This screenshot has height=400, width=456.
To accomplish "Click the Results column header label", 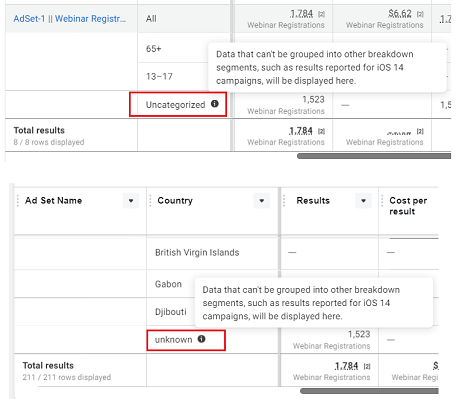I will [313, 200].
